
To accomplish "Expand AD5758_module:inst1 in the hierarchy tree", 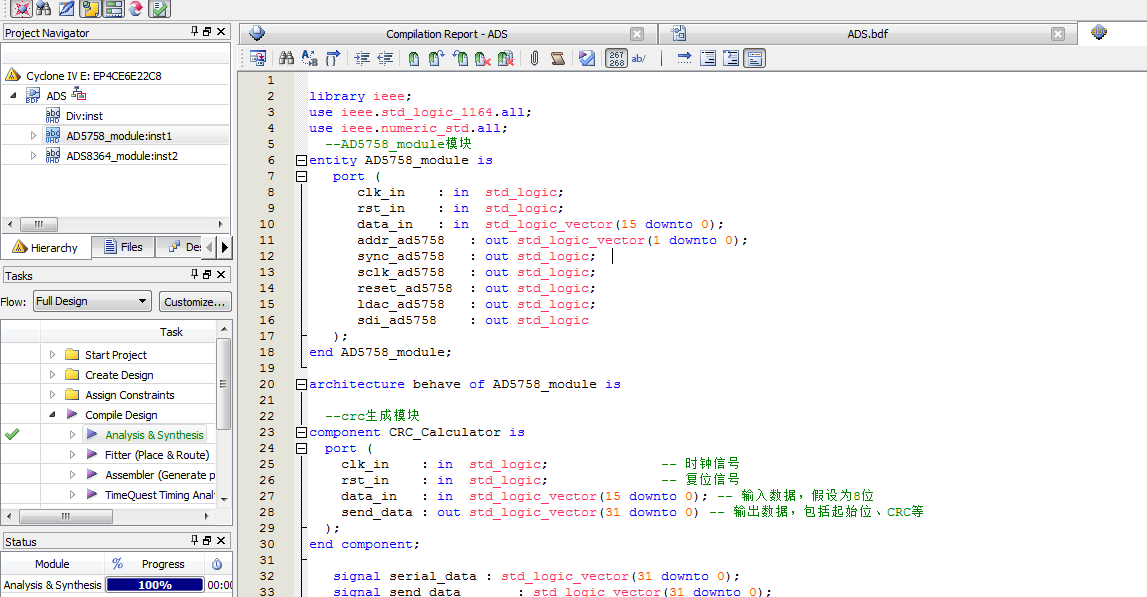I will (x=33, y=136).
